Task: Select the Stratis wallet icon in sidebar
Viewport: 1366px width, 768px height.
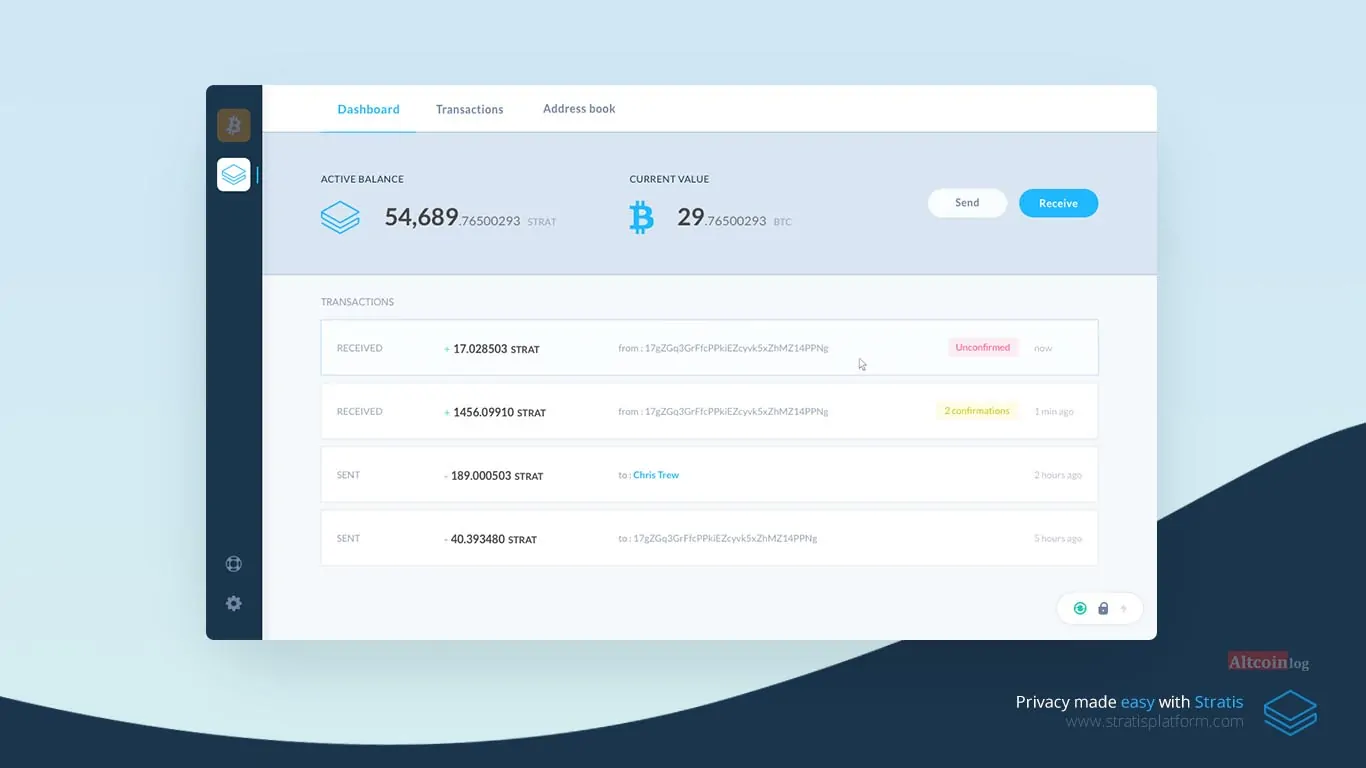Action: click(234, 175)
